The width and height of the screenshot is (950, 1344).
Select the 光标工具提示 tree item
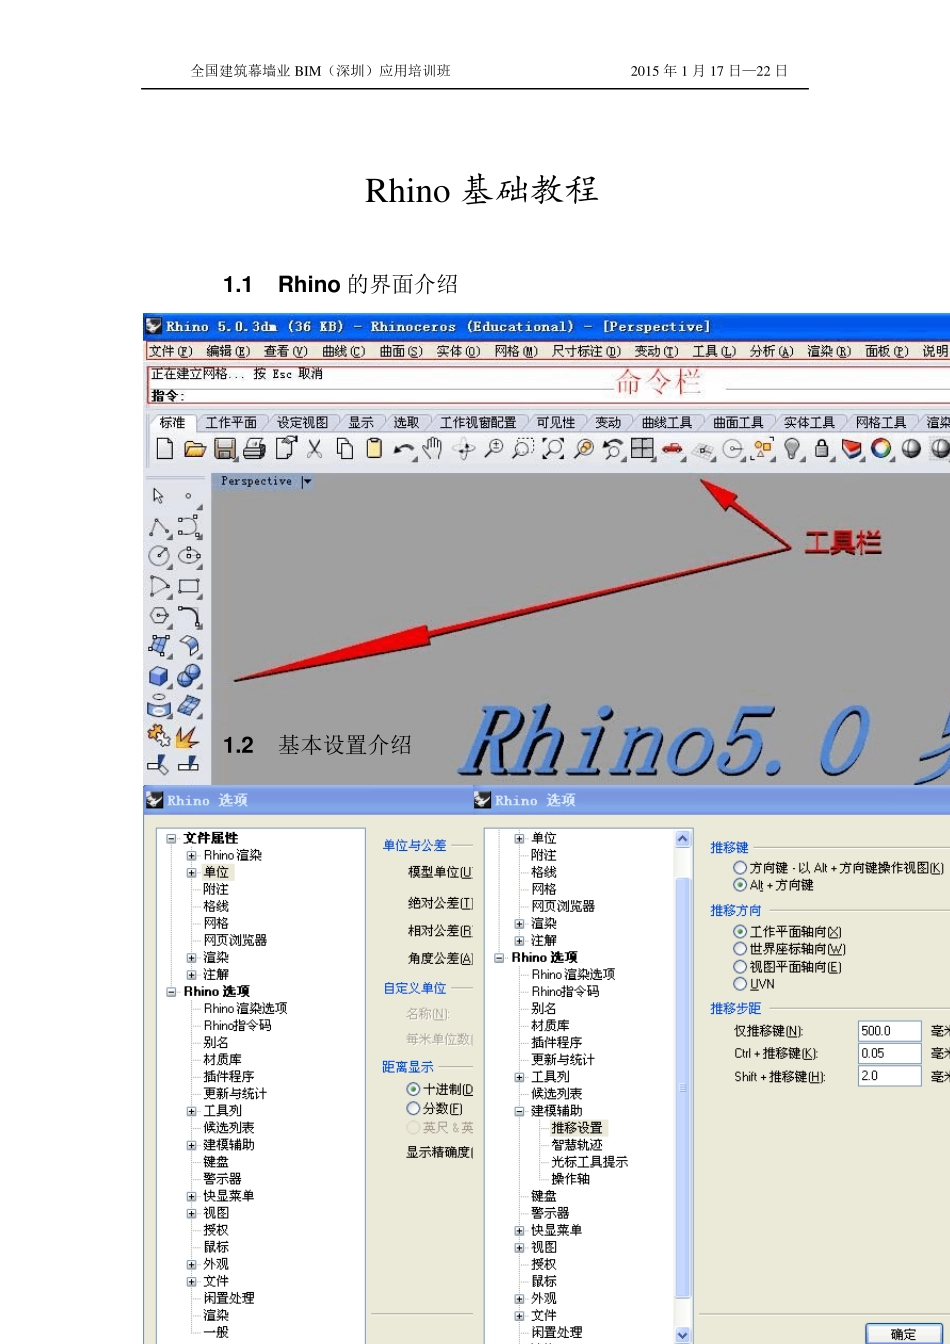590,1162
